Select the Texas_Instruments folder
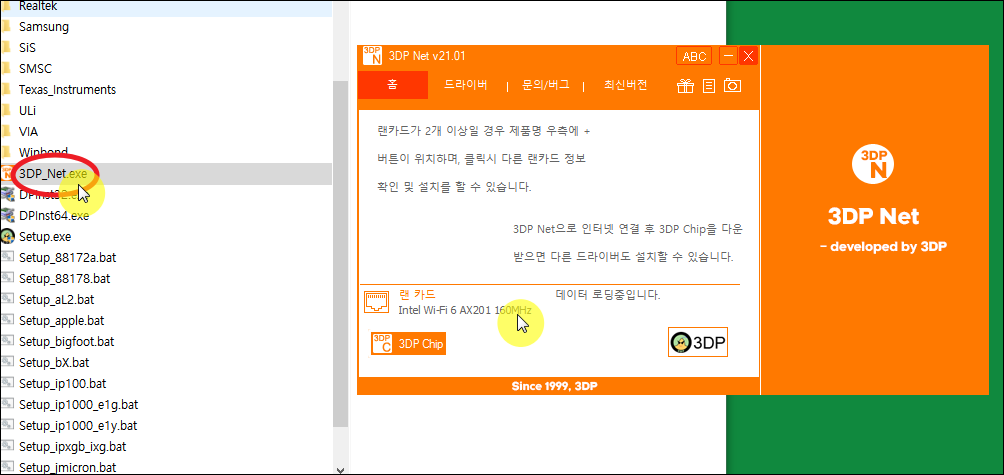1004x475 pixels. 67,90
